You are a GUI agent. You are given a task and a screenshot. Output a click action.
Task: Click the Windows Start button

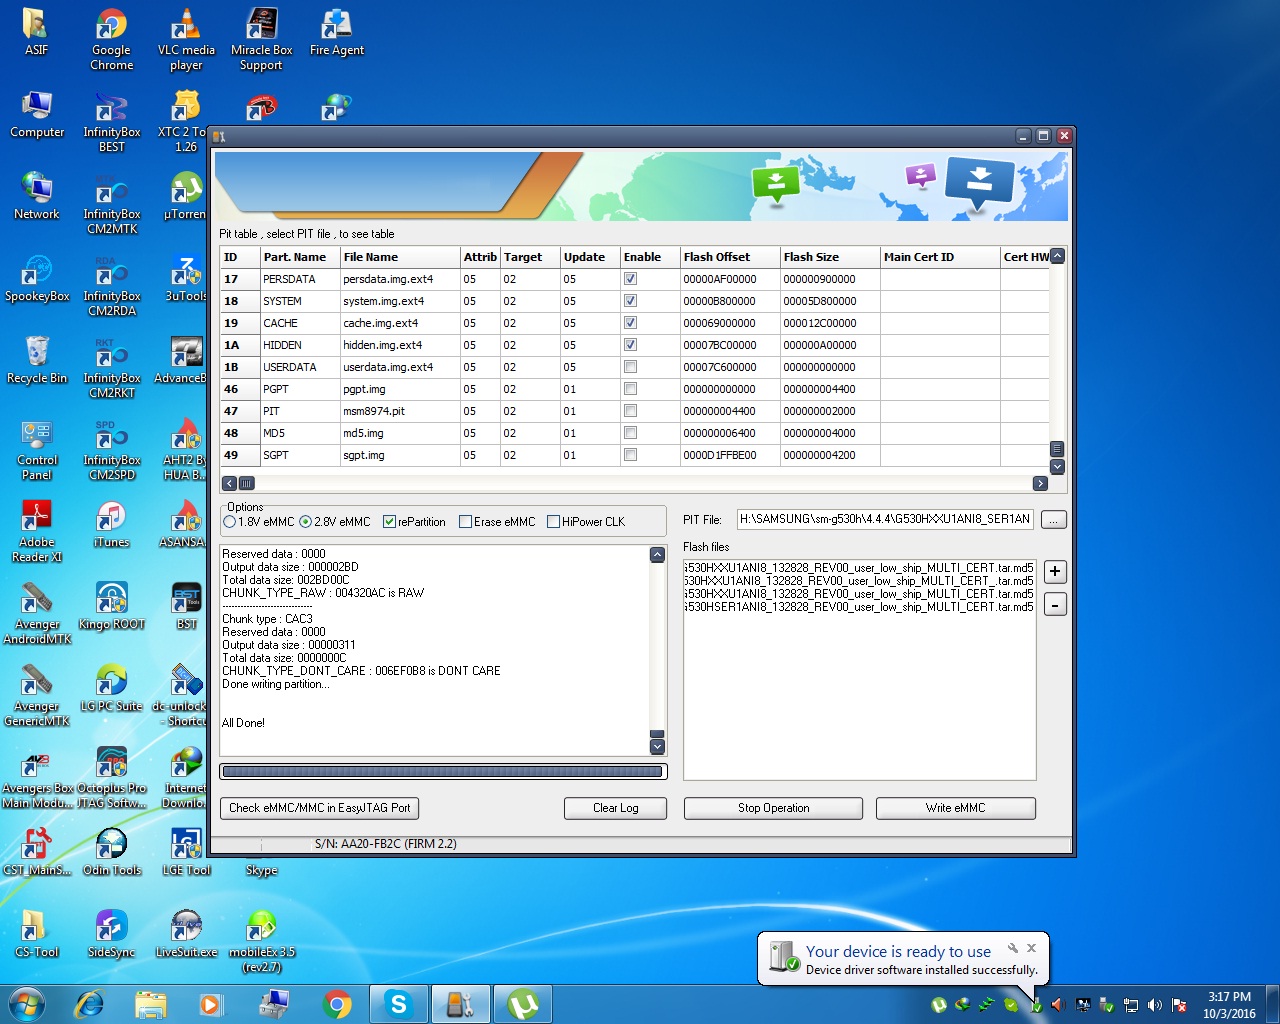(x=27, y=1004)
